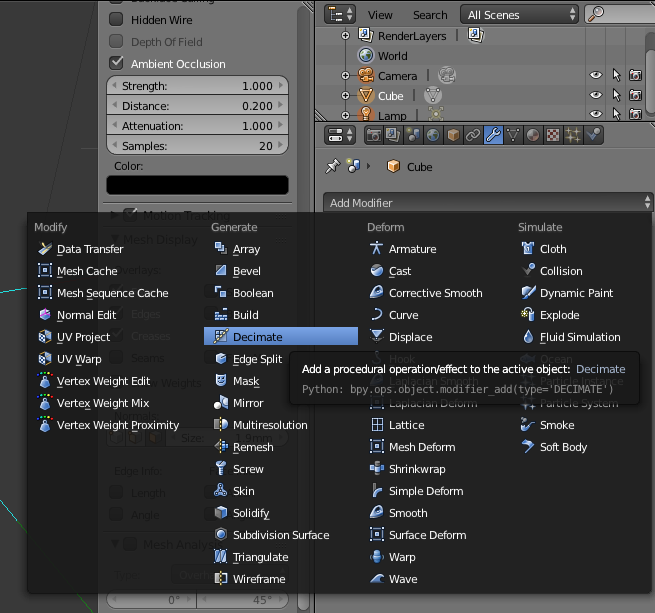Toggle Cube renderability camera icon in the outliner
The height and width of the screenshot is (613, 655).
click(635, 95)
